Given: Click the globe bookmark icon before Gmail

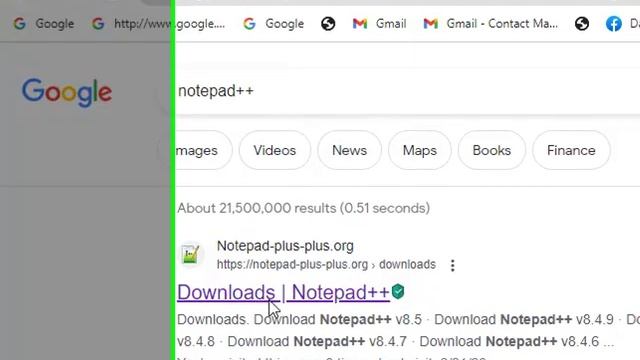Looking at the screenshot, I should pyautogui.click(x=328, y=24).
